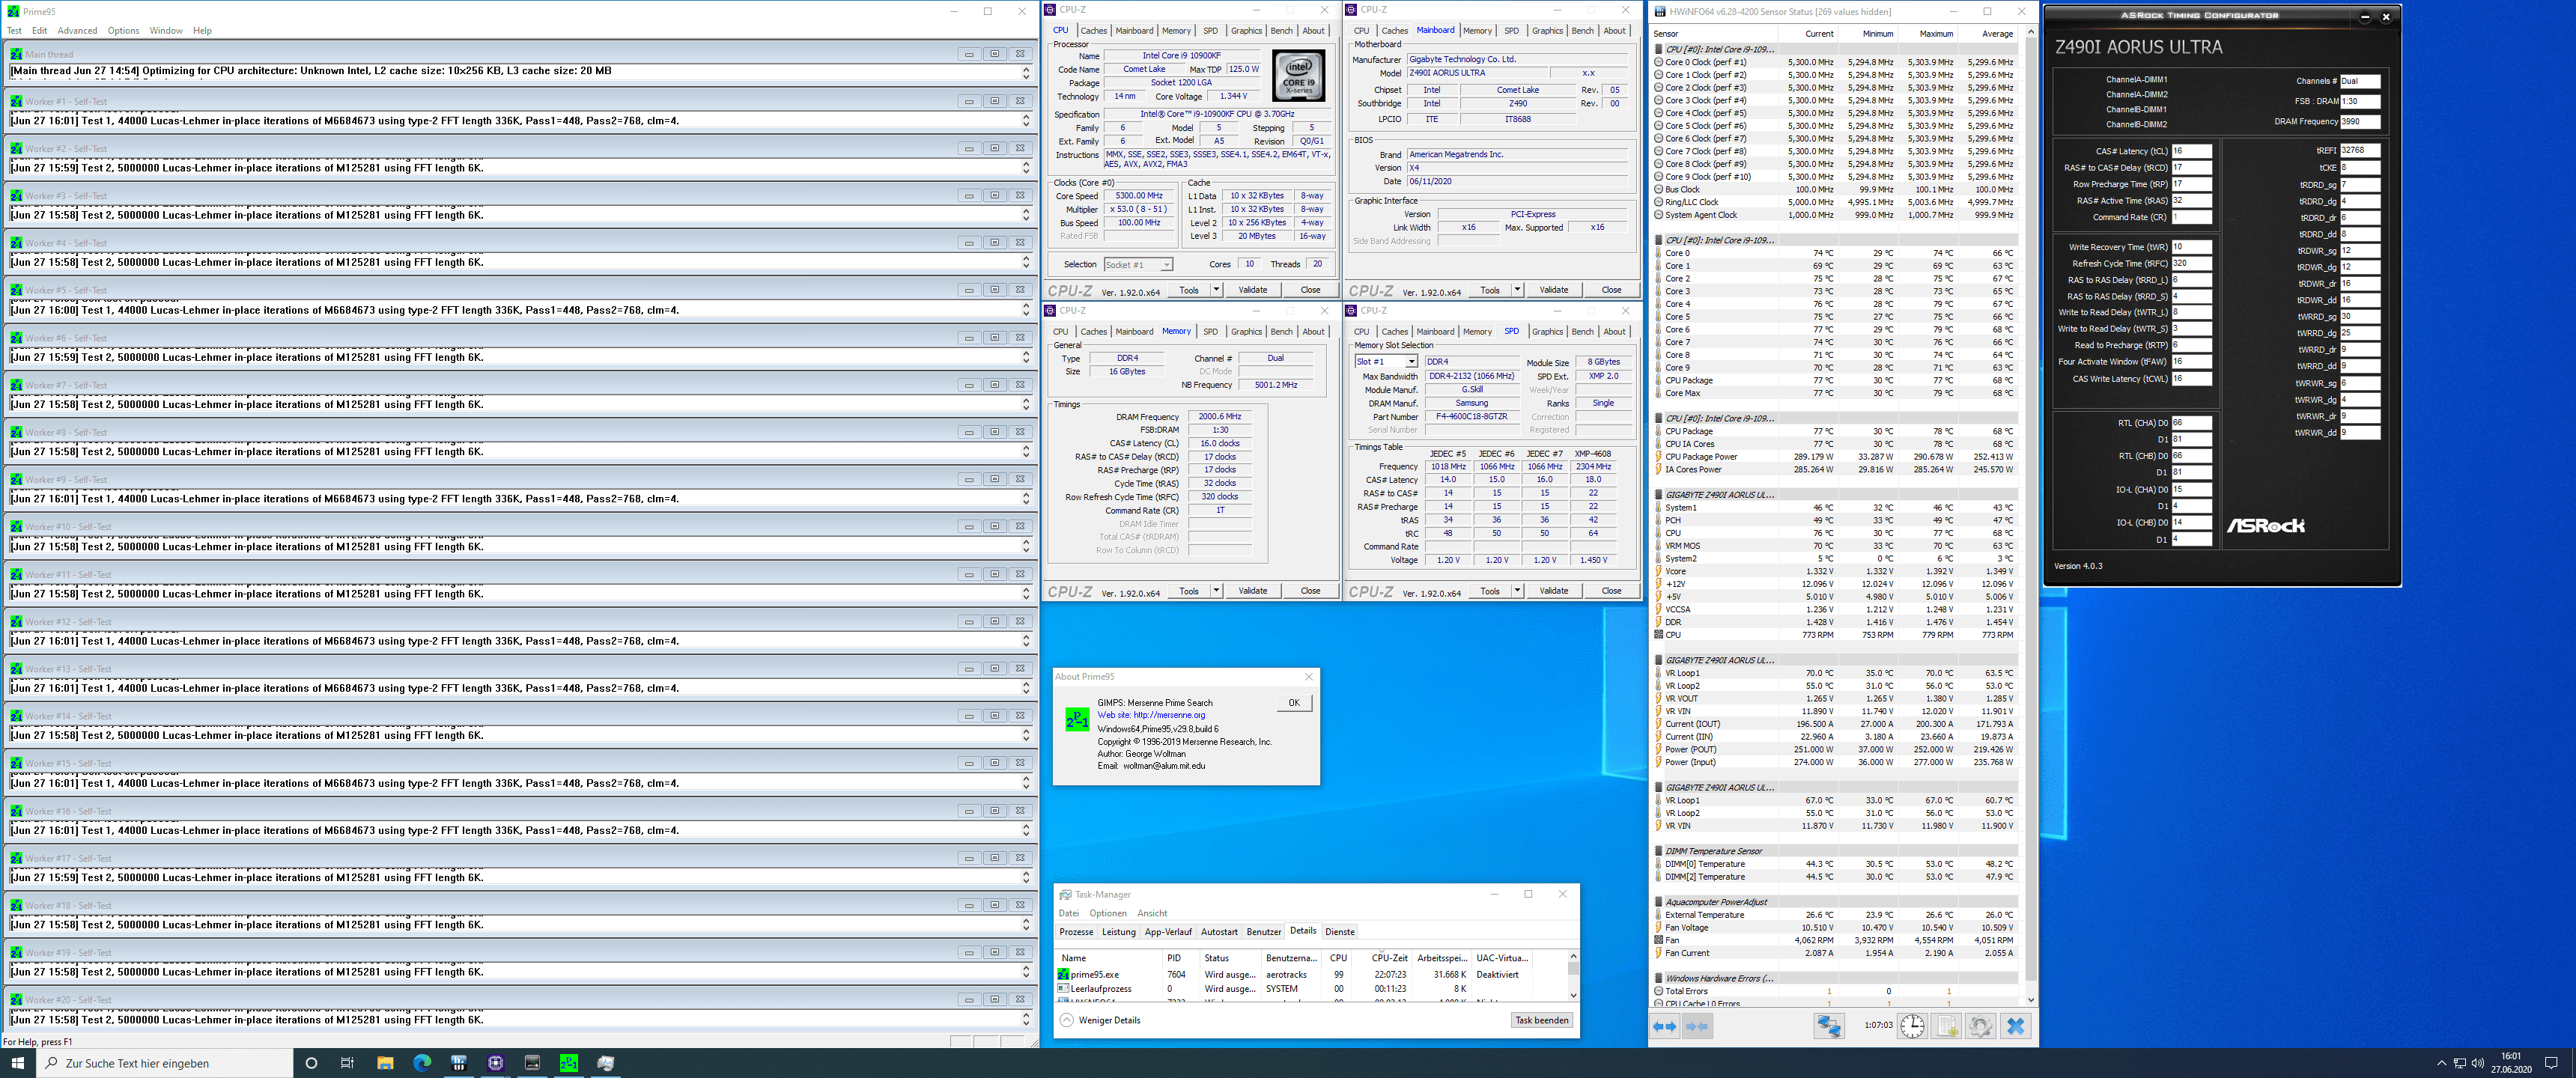2576x1078 pixels.
Task: Click HWiNFO sensor list vertical scrollbar
Action: (x=2030, y=515)
